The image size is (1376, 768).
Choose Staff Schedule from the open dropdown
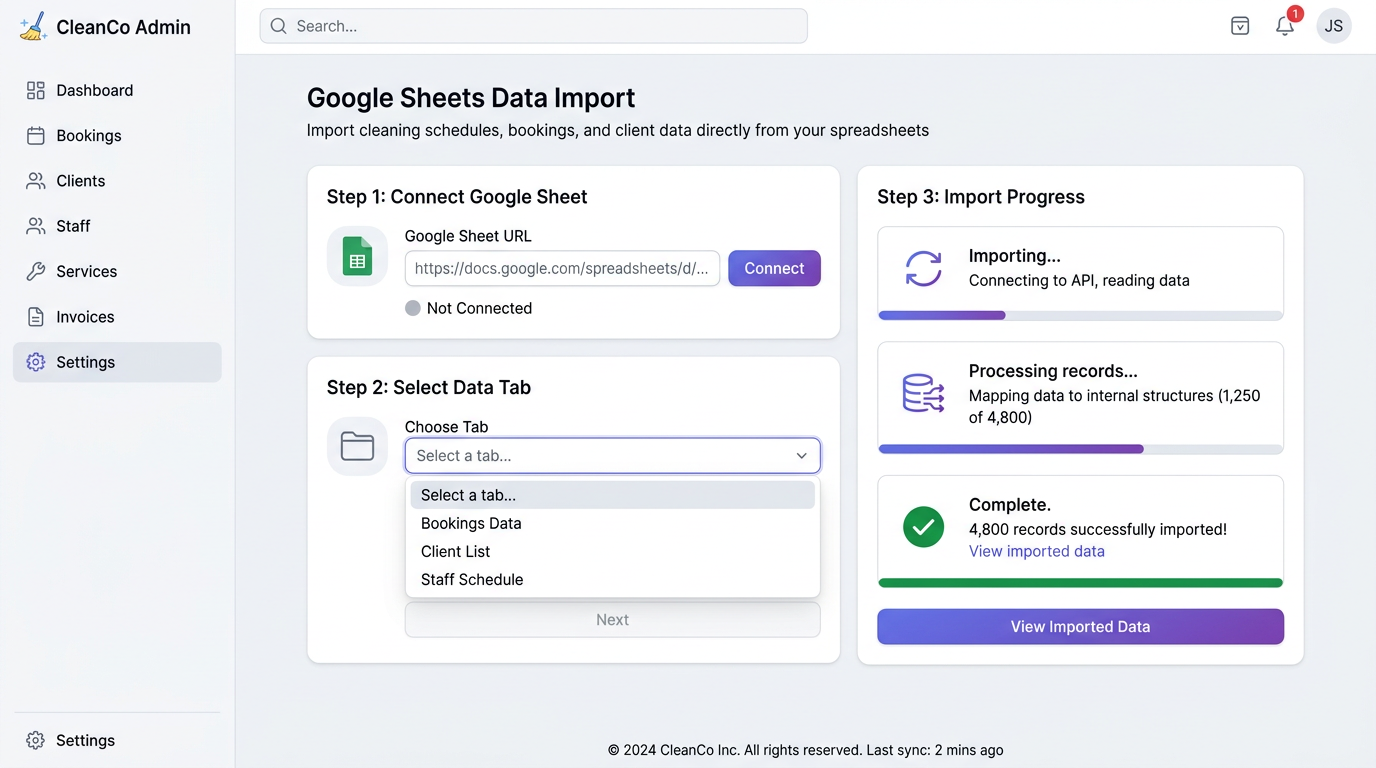coord(471,579)
